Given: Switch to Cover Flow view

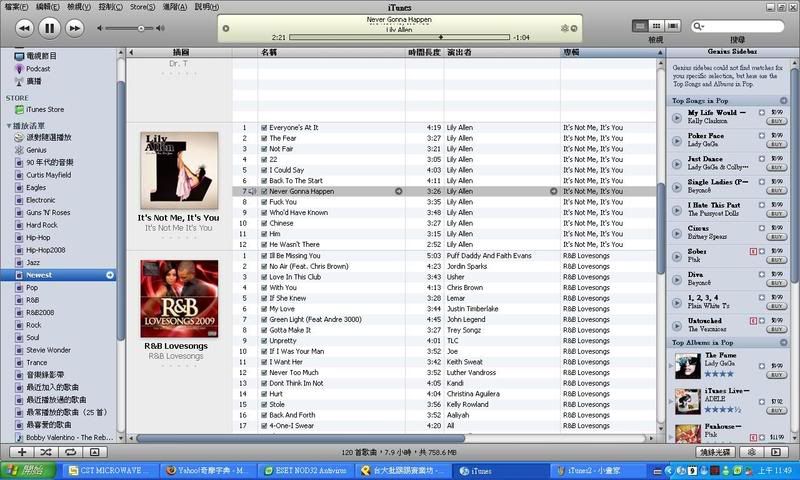Looking at the screenshot, I should 674,26.
